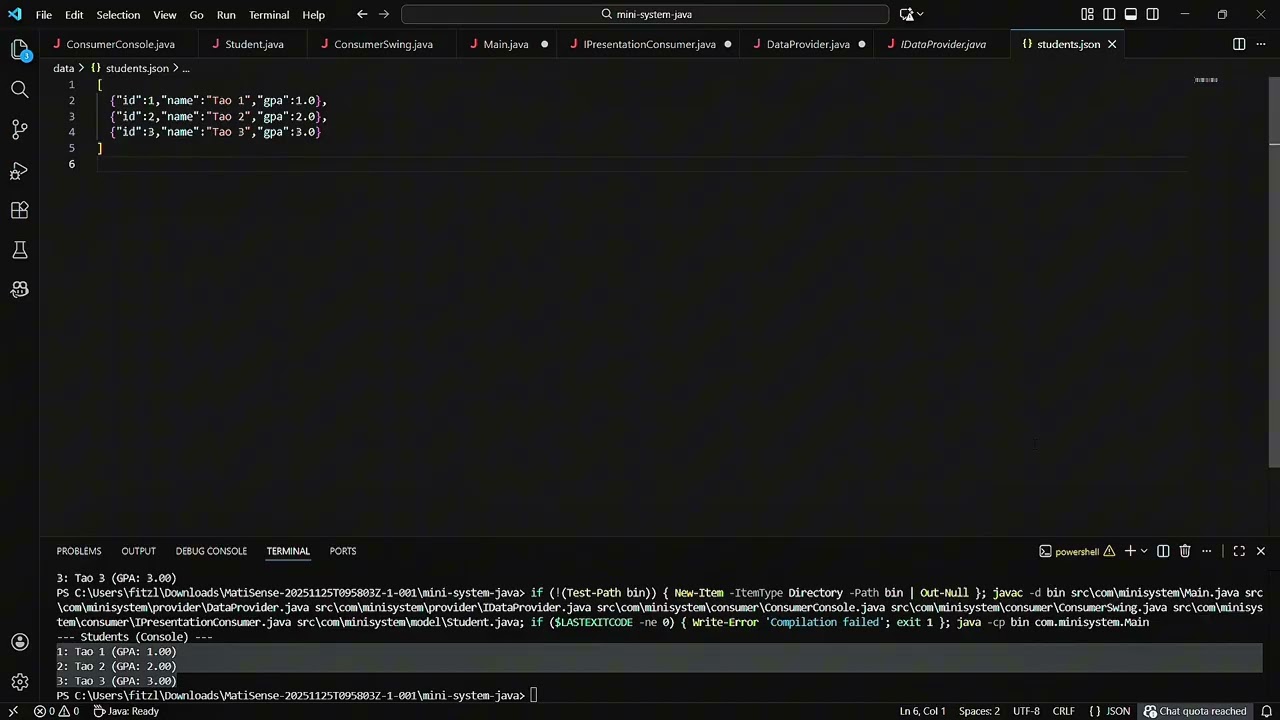This screenshot has height=720, width=1280.
Task: Click Ln 6, Col 1 status item
Action: pyautogui.click(x=922, y=711)
